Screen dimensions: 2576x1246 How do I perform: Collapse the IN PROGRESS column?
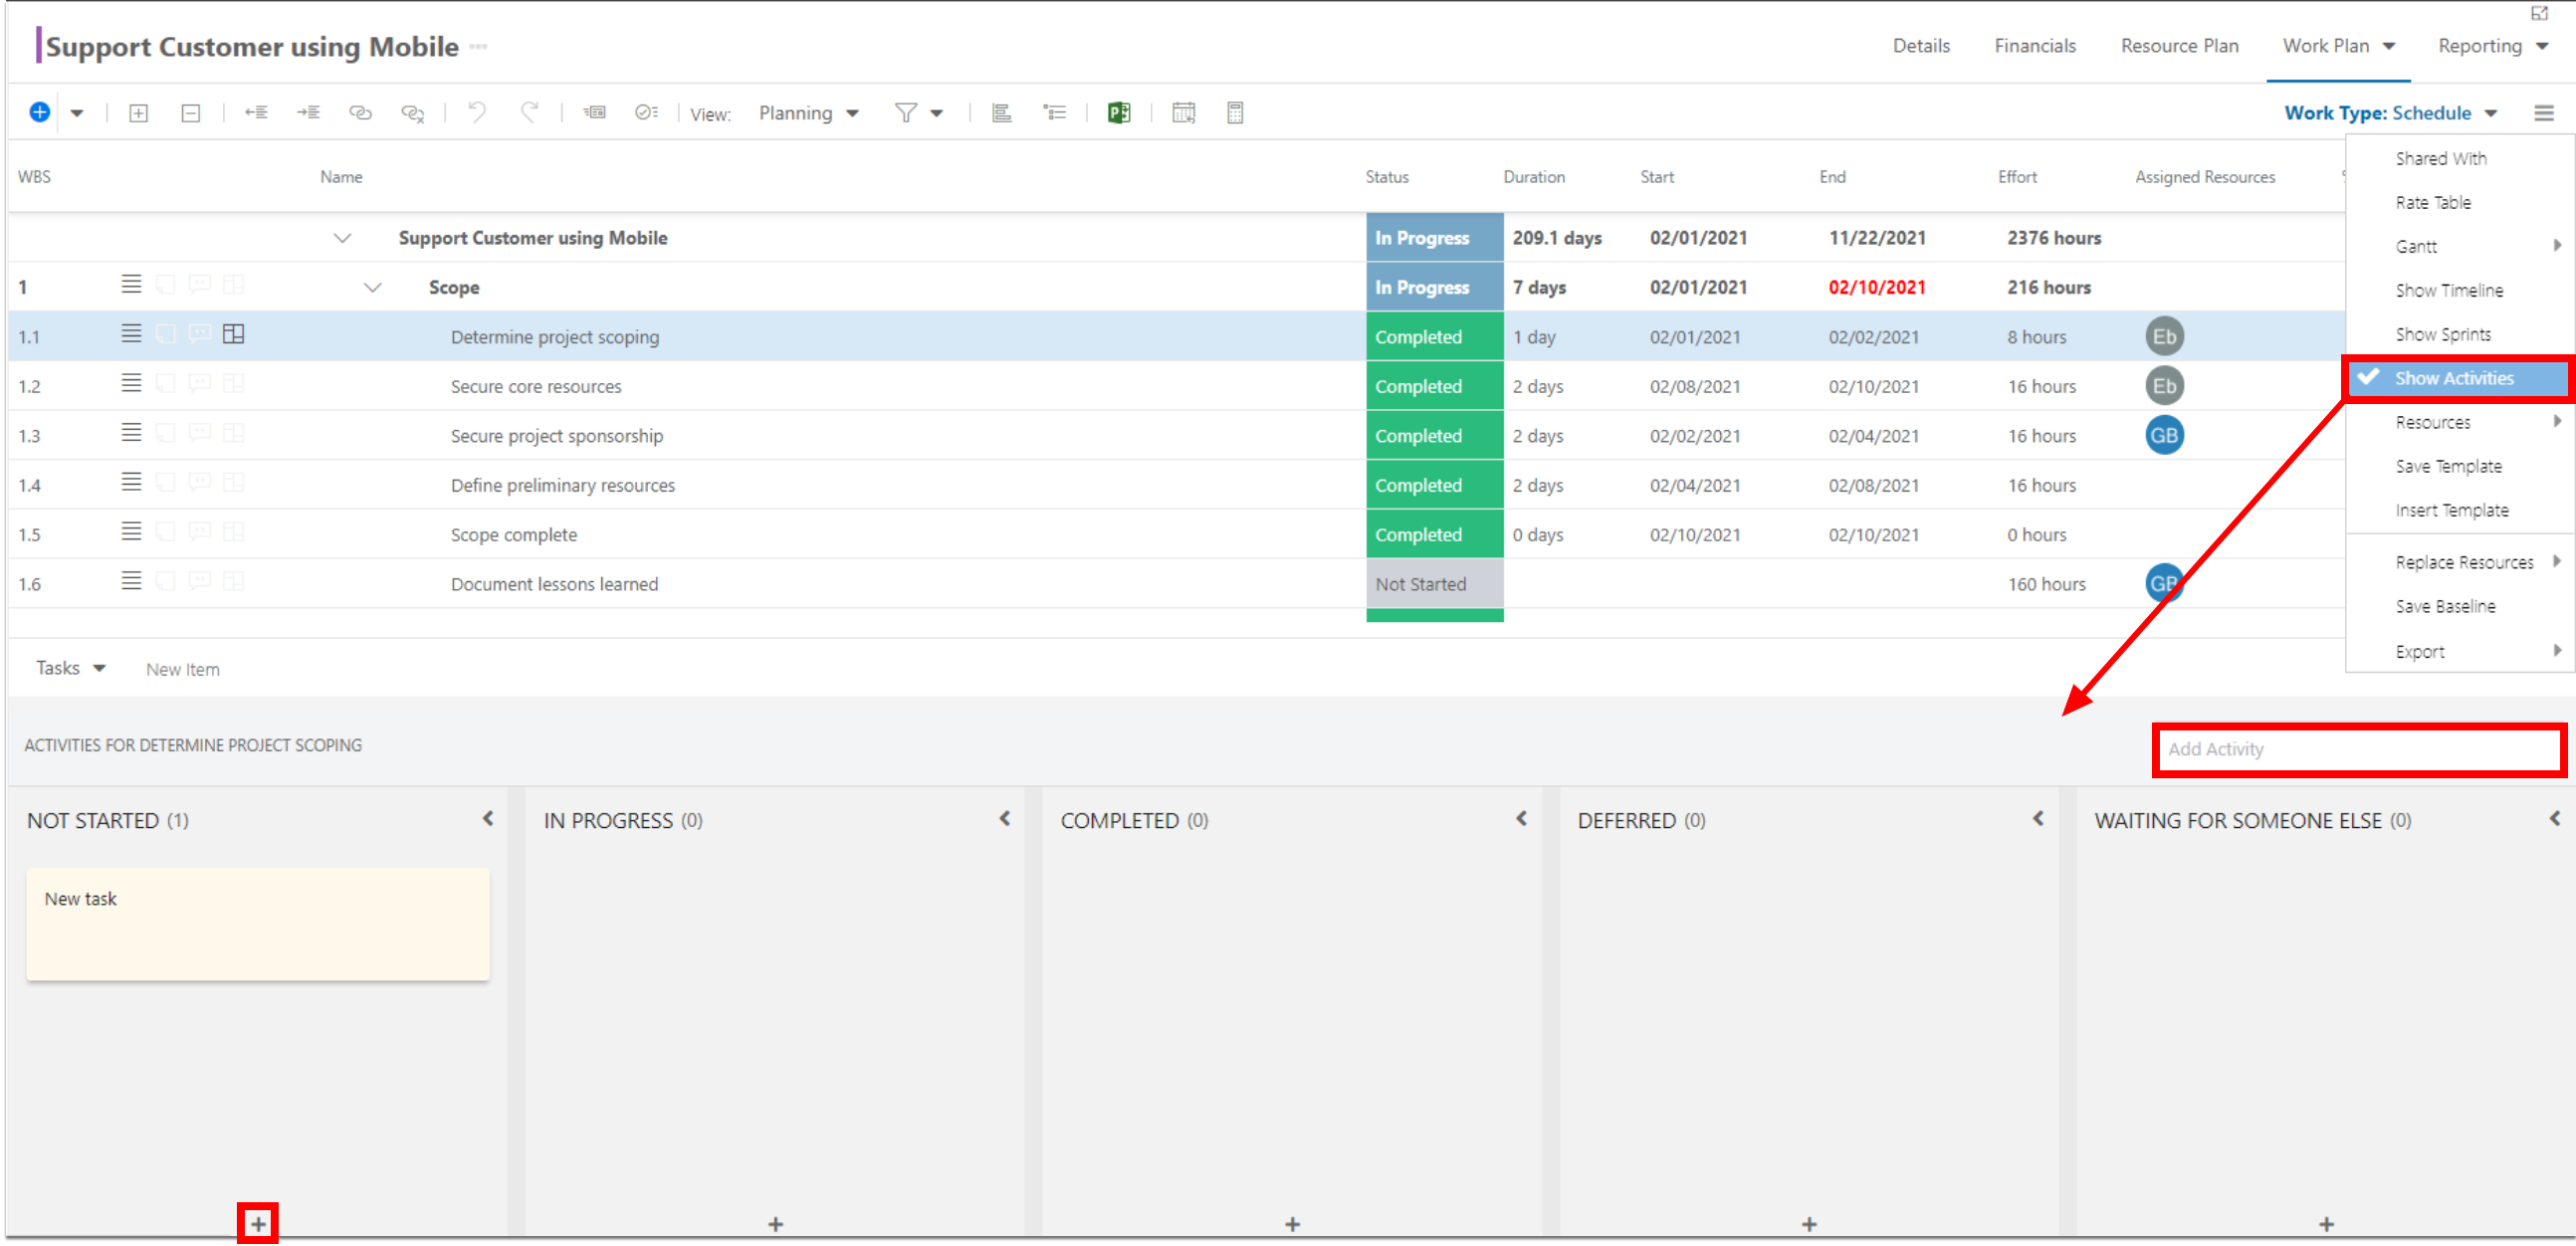click(1005, 818)
